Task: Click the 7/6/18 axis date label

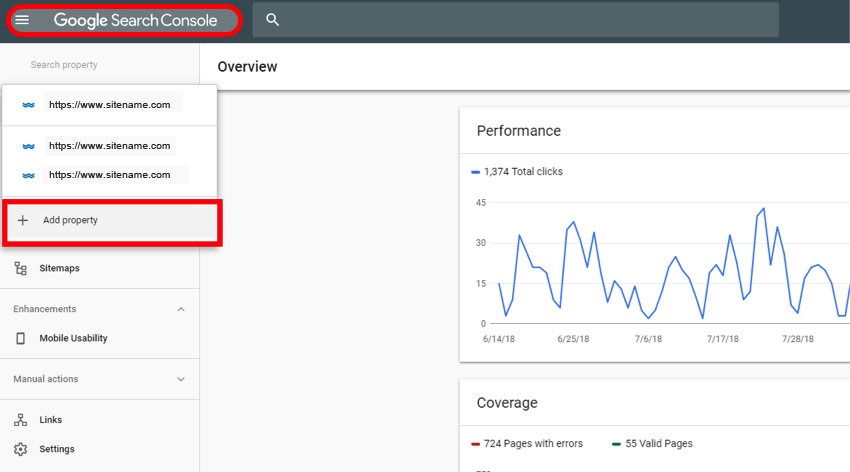Action: pyautogui.click(x=648, y=339)
